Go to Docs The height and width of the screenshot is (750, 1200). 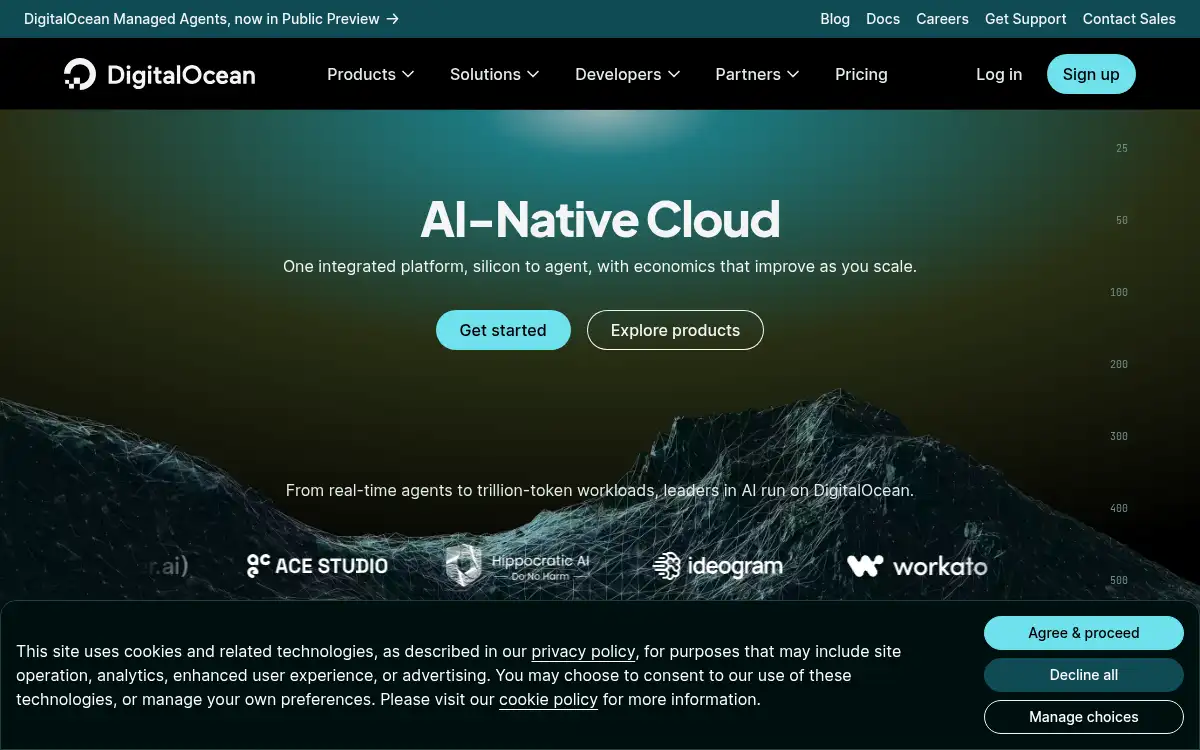(x=883, y=19)
